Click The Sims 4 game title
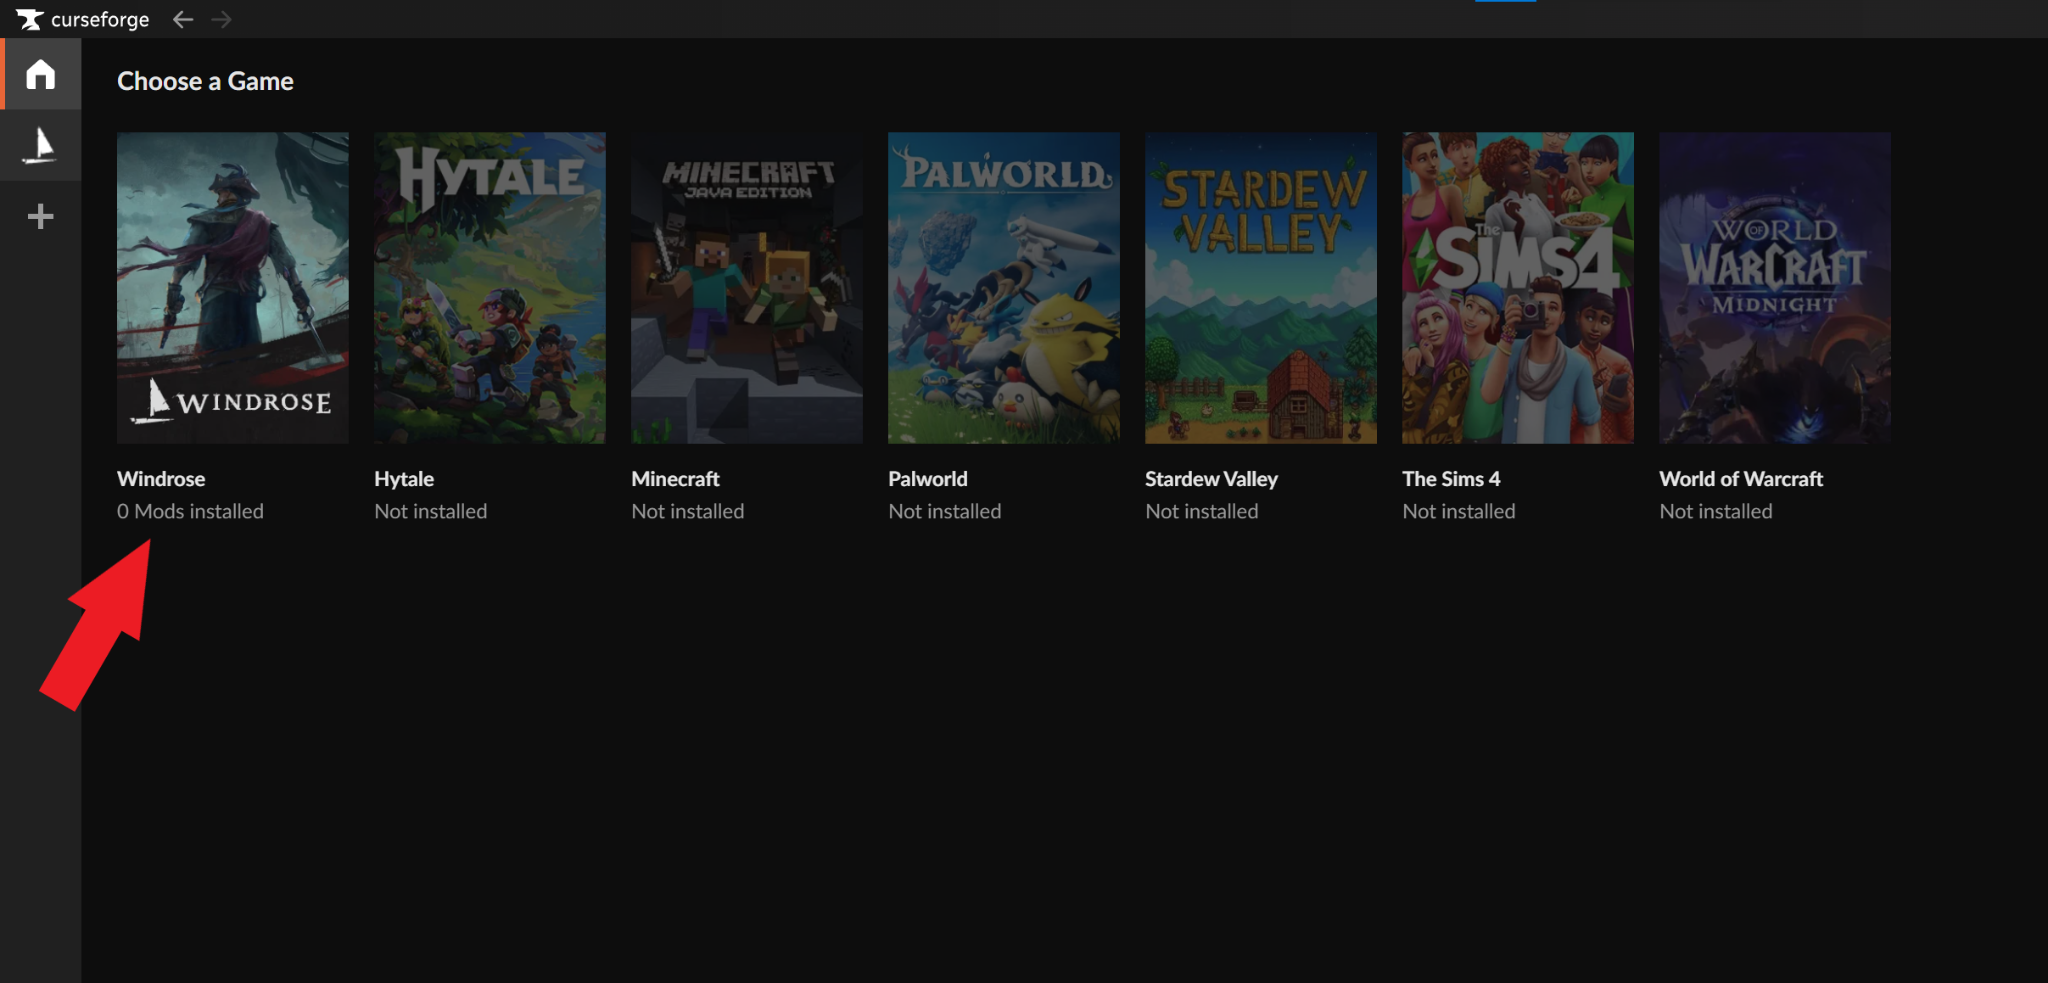 click(x=1451, y=479)
